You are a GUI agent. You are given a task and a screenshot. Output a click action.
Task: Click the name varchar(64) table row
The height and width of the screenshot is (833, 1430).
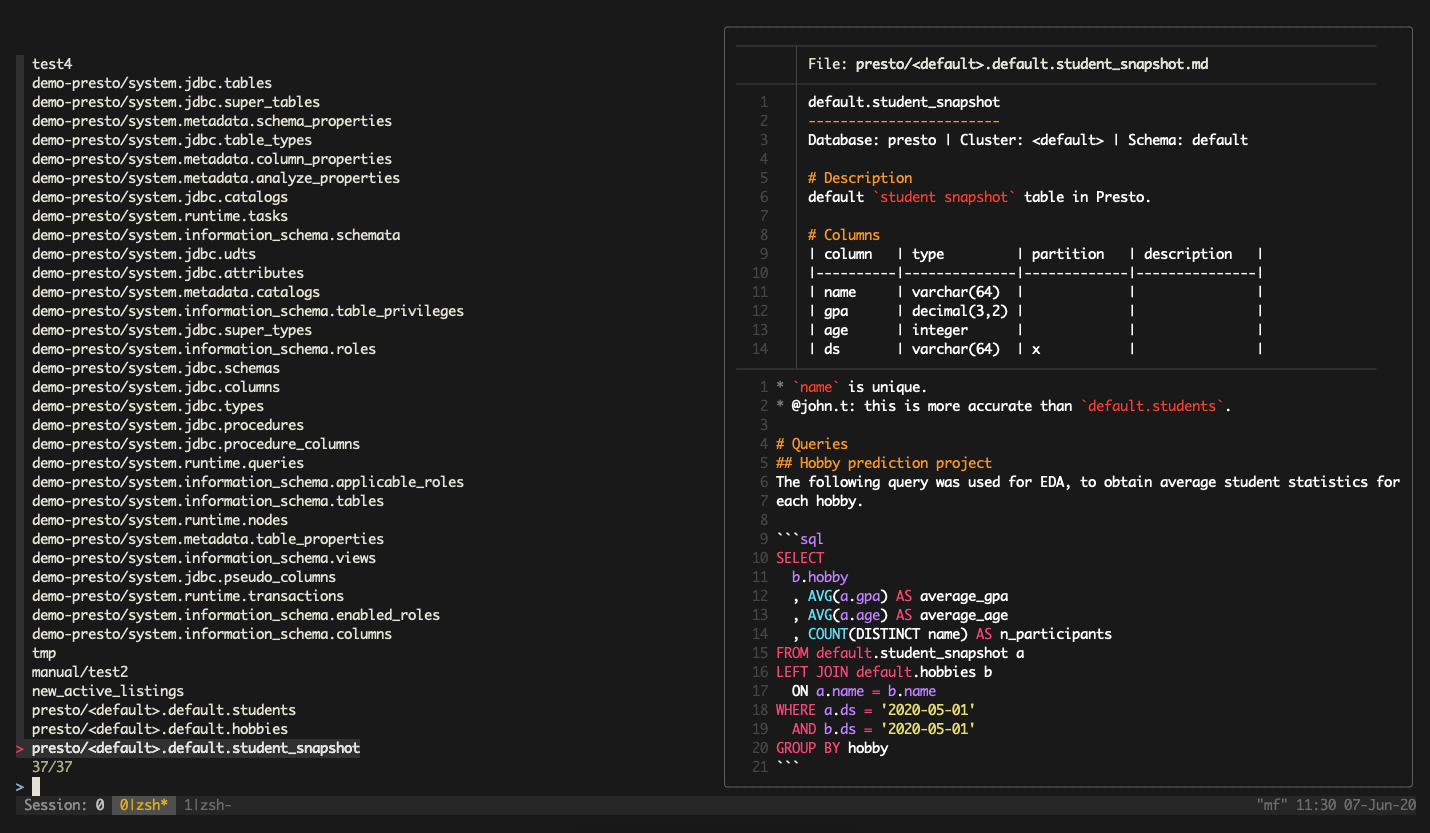[1036, 292]
